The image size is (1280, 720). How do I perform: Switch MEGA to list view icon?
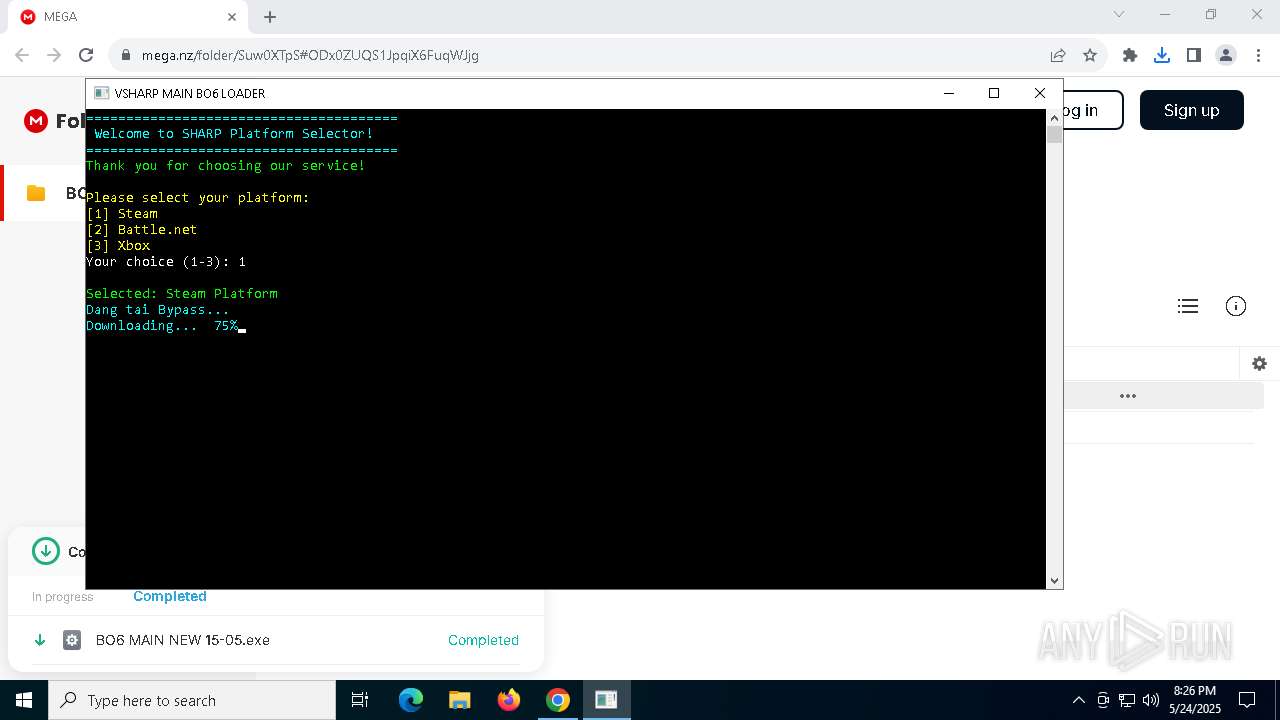pyautogui.click(x=1188, y=306)
